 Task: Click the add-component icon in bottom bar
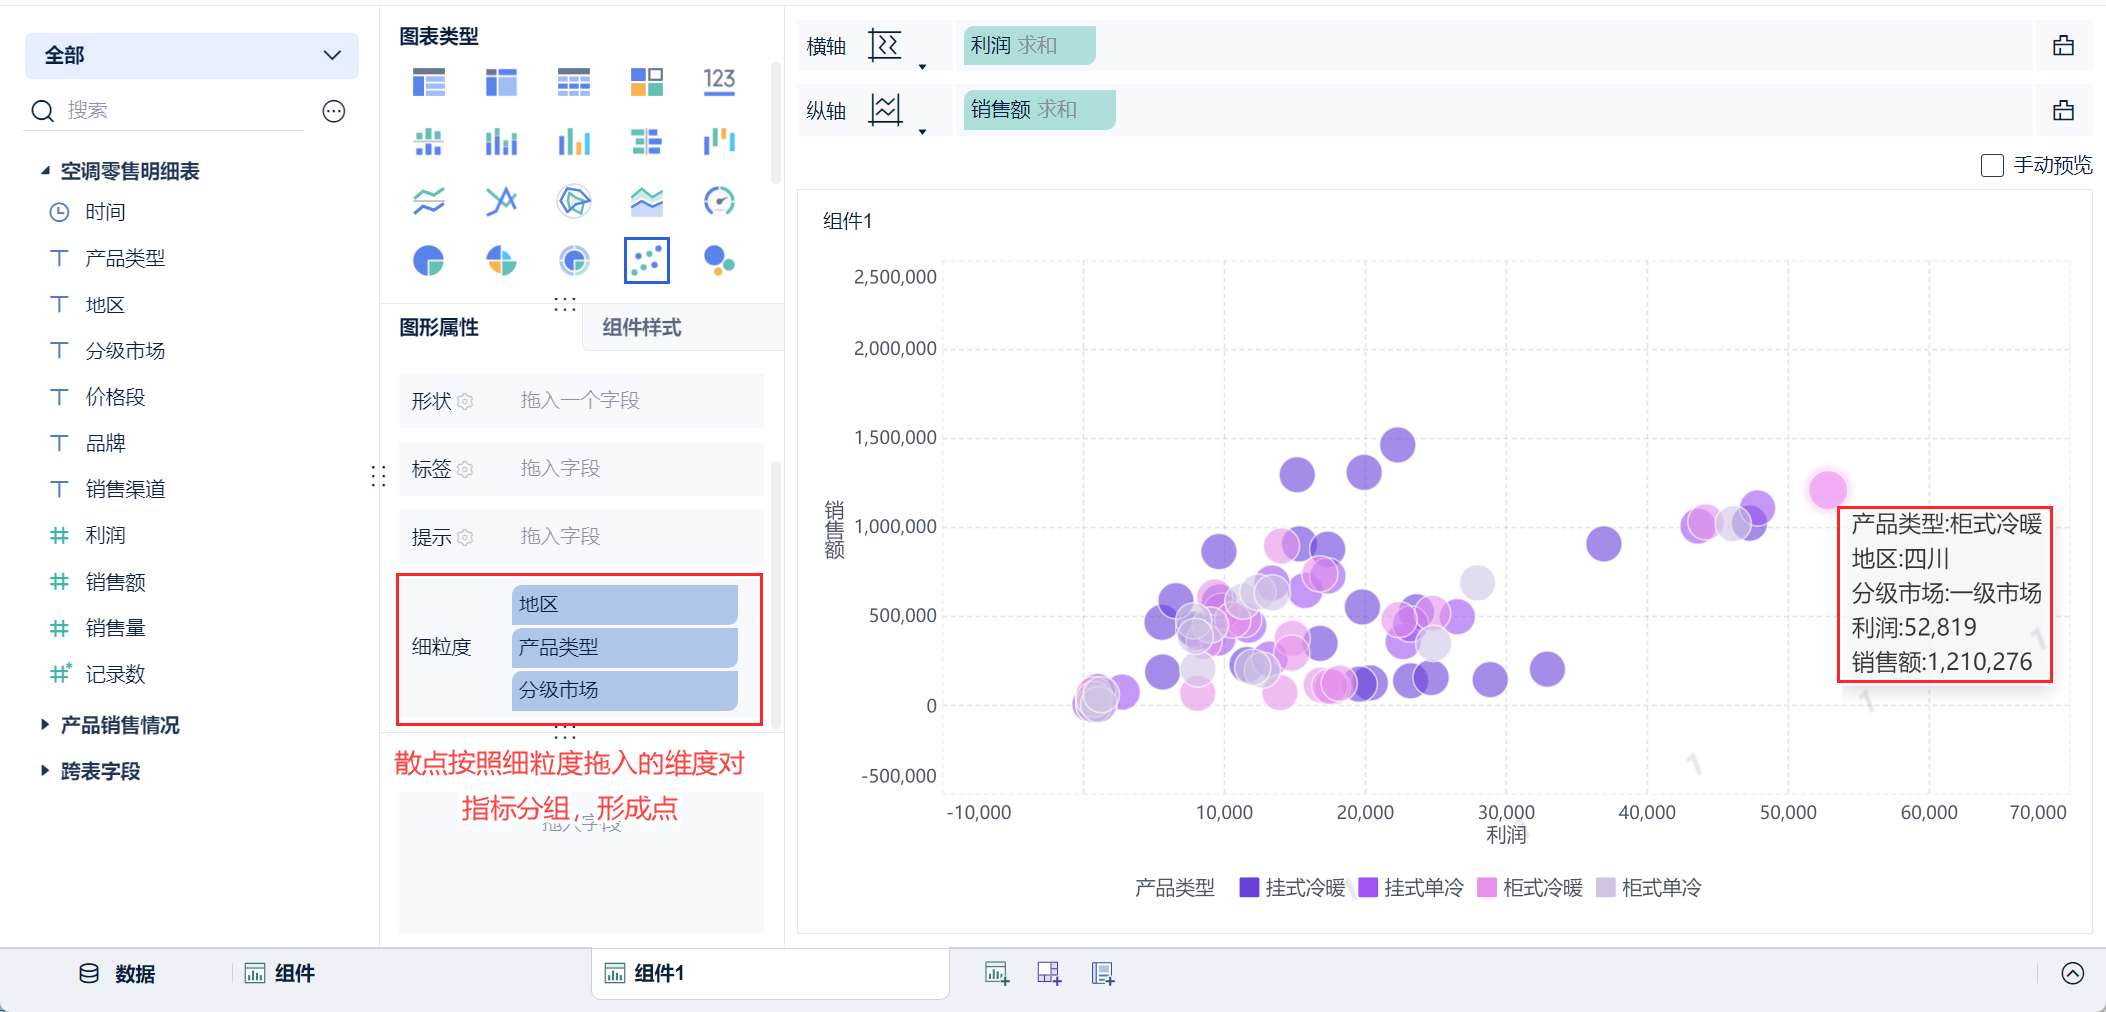(997, 973)
